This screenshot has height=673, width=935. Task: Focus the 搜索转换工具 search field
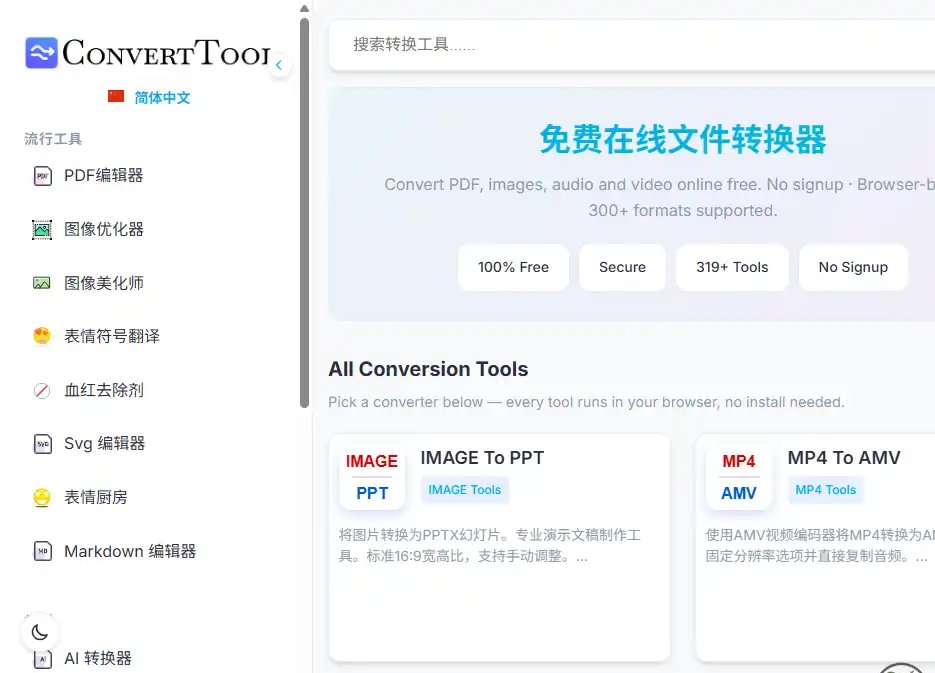[632, 45]
